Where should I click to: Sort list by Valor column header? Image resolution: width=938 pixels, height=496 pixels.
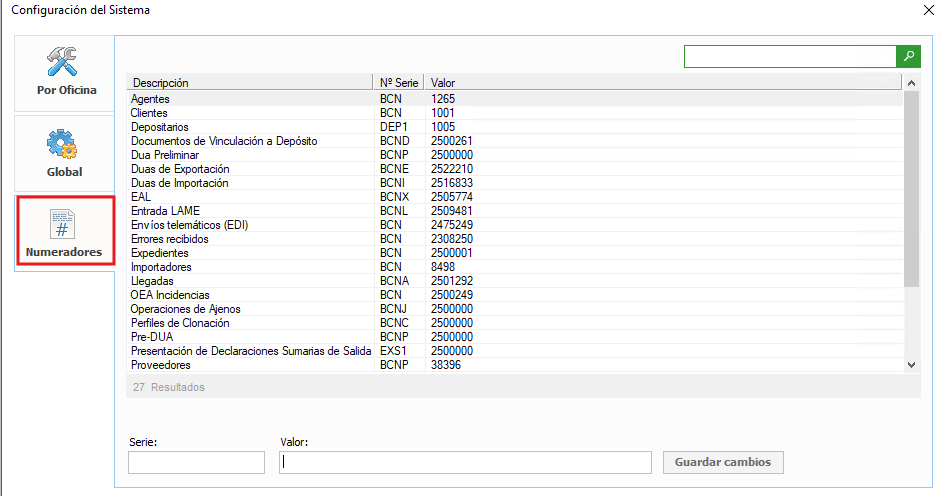click(660, 83)
